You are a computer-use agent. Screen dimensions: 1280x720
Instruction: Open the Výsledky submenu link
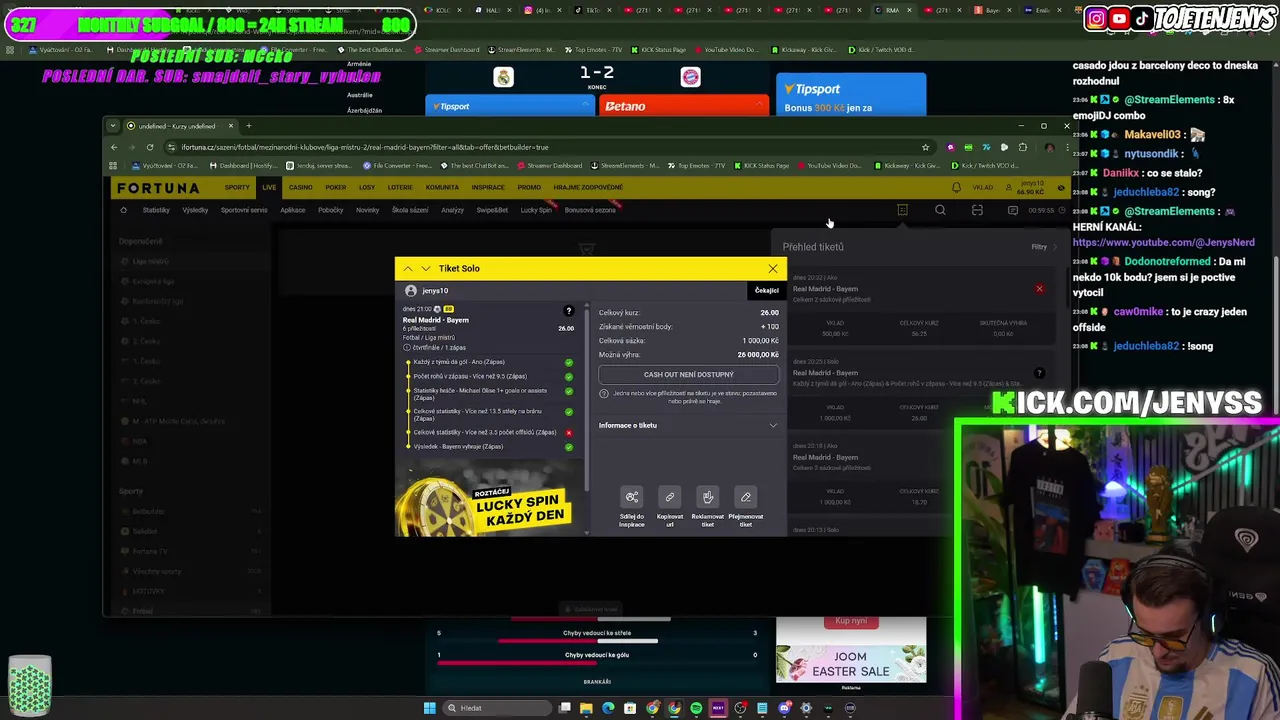point(195,210)
